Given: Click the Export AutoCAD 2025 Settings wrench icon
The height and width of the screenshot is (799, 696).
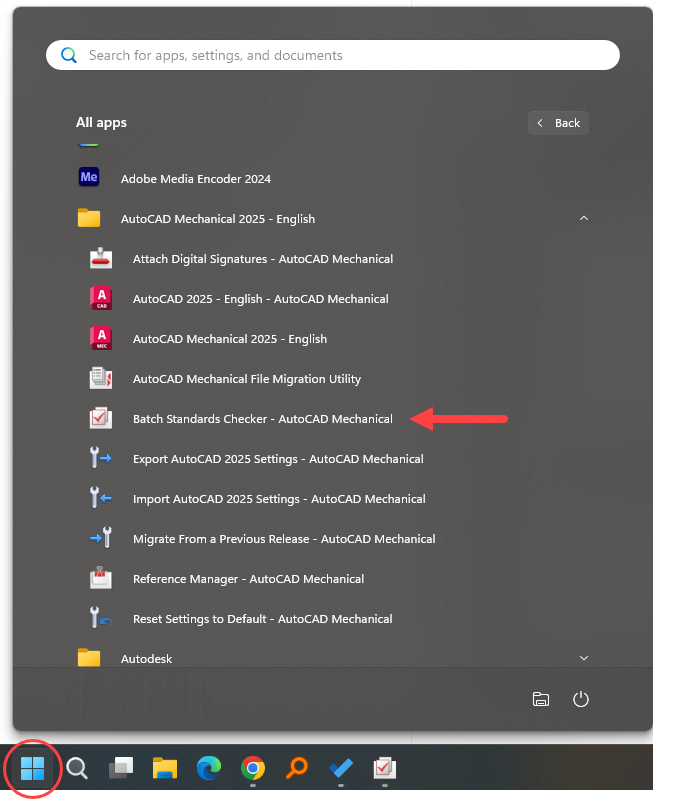Looking at the screenshot, I should pos(100,458).
